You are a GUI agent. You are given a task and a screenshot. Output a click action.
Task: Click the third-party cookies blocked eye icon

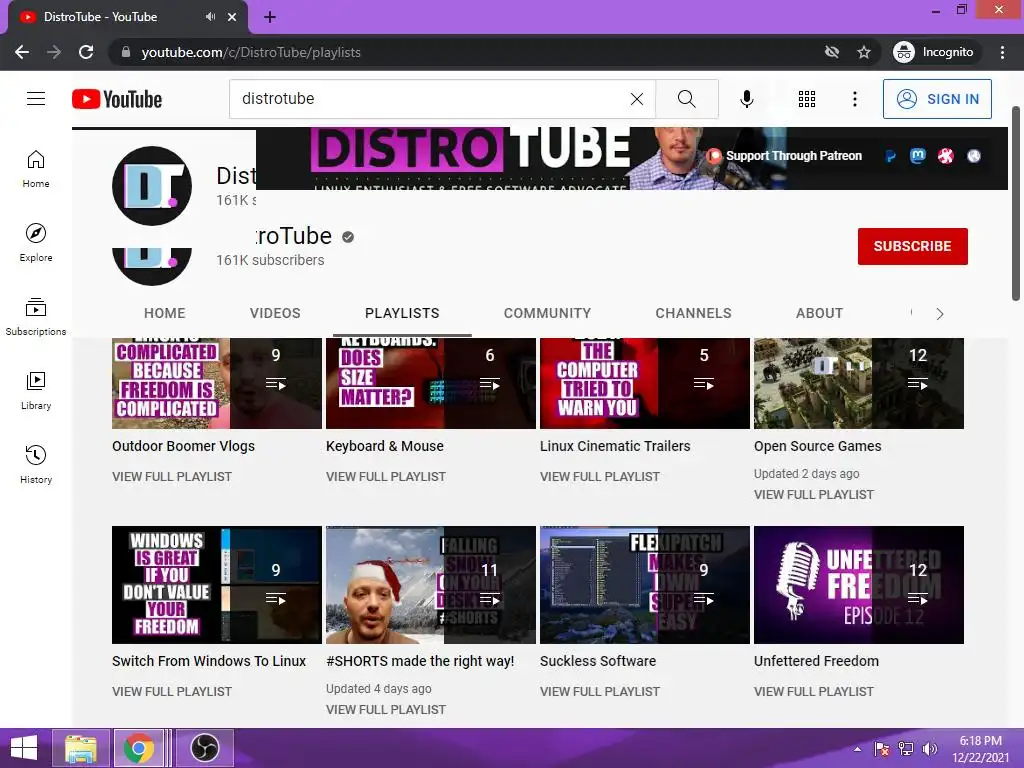pyautogui.click(x=831, y=52)
